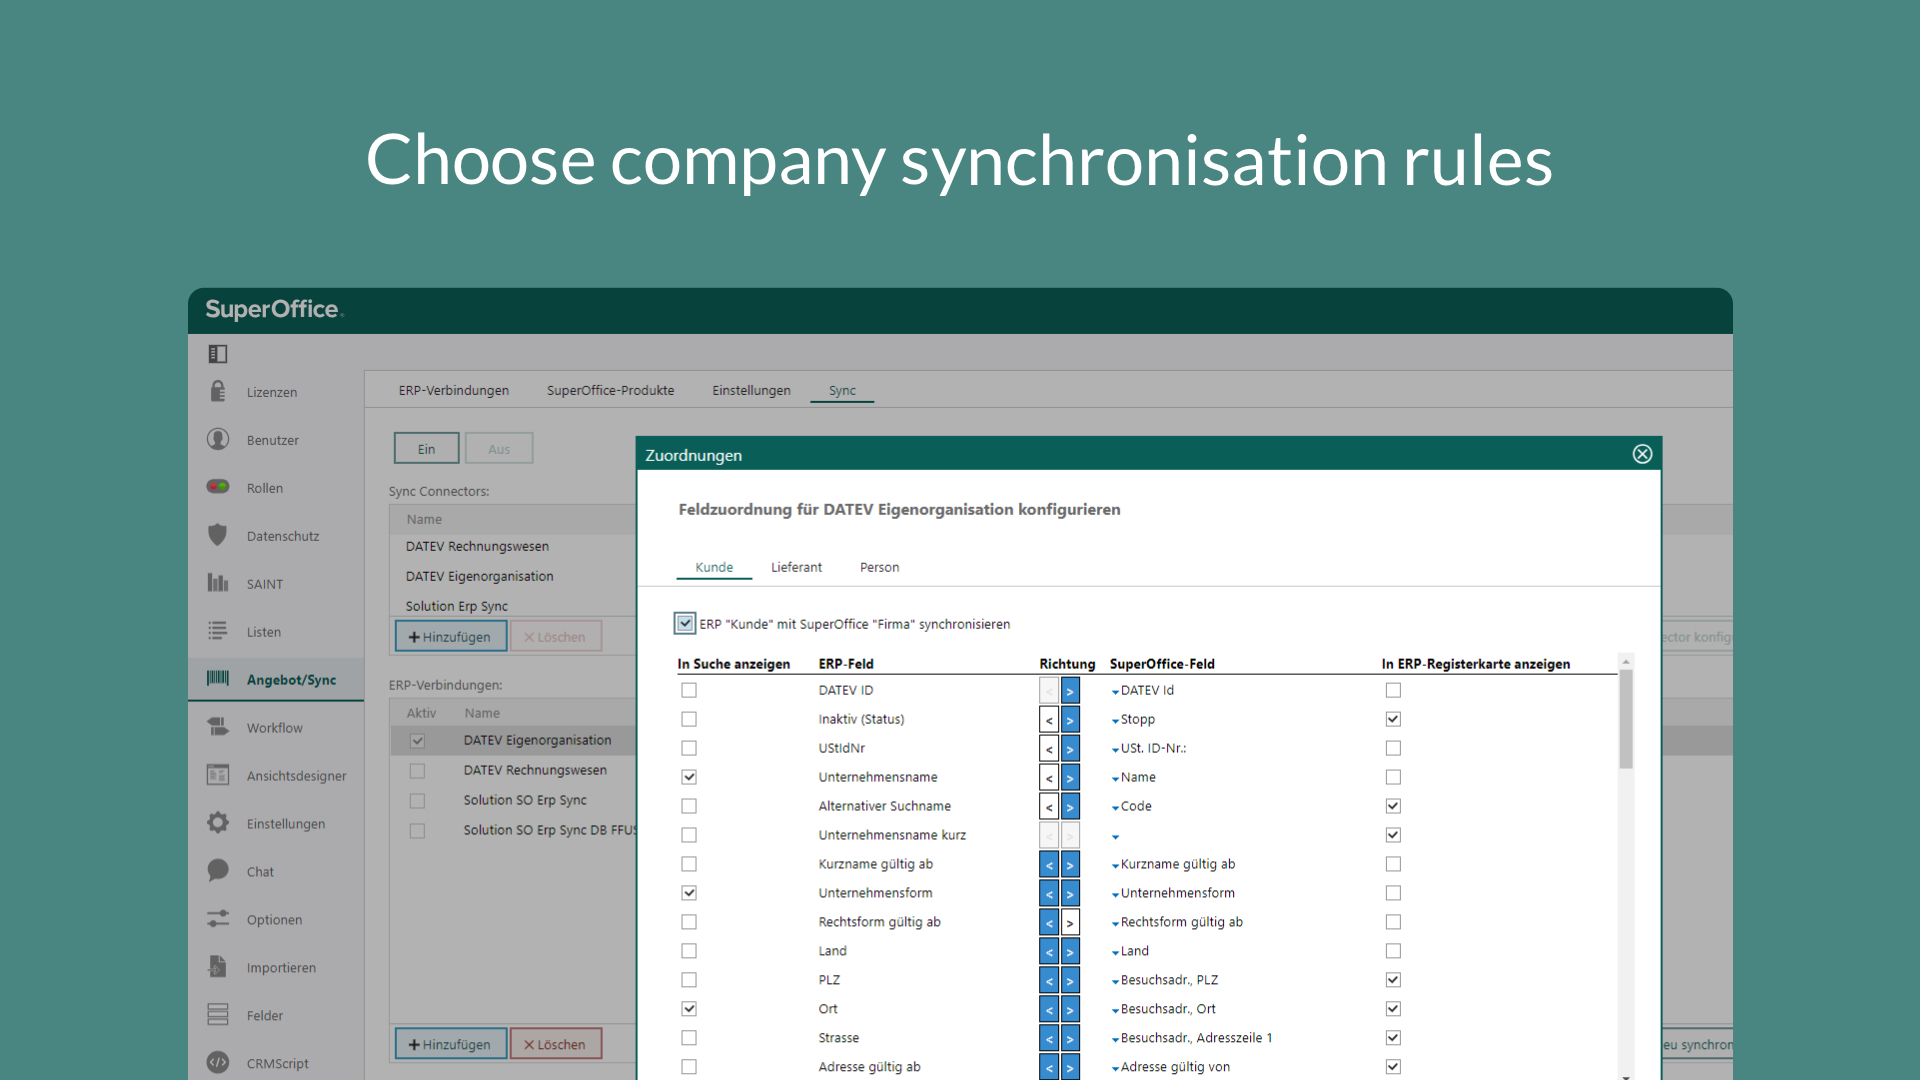Collapse the sidebar panel icon

[x=218, y=354]
